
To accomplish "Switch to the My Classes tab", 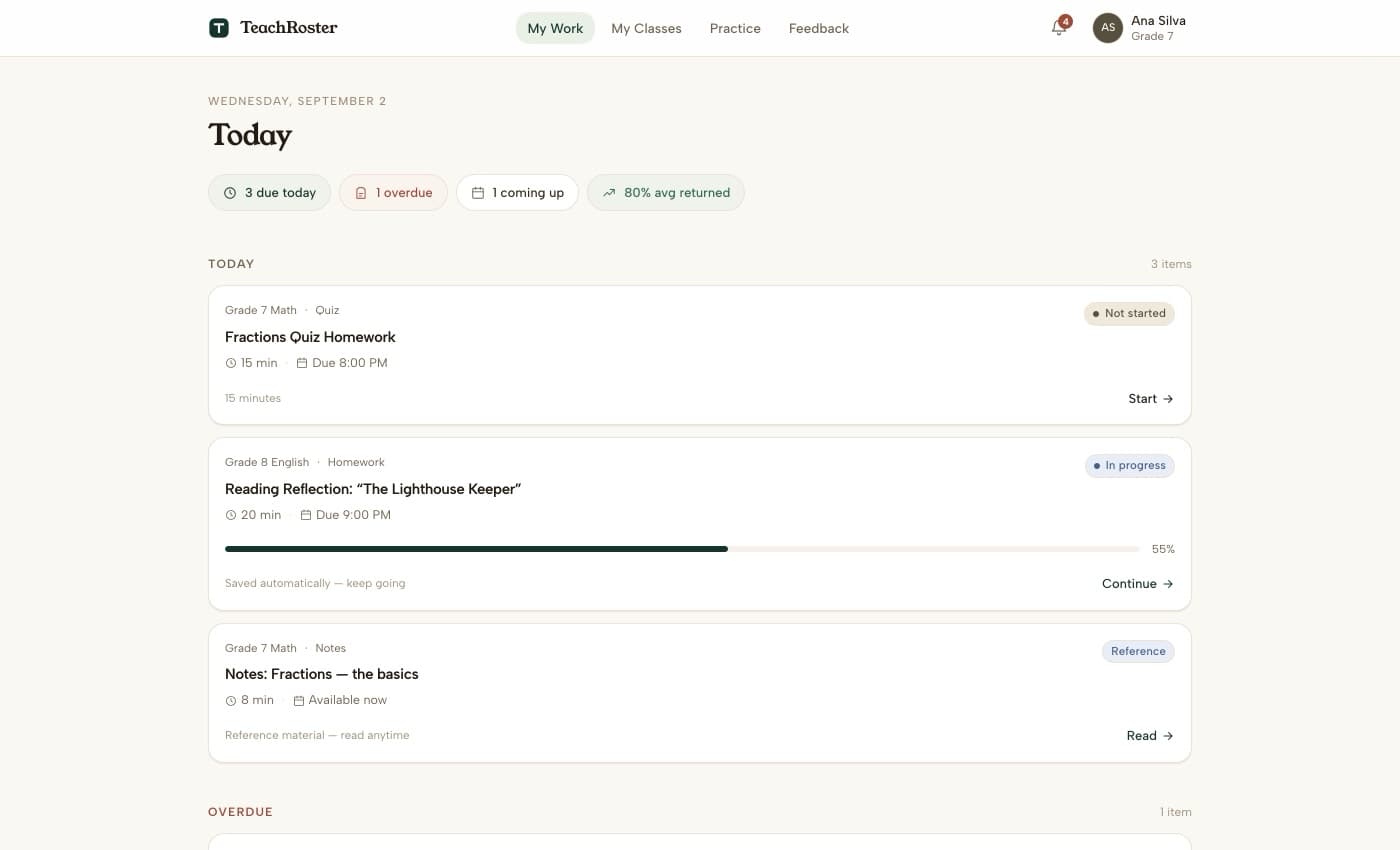I will pos(646,28).
